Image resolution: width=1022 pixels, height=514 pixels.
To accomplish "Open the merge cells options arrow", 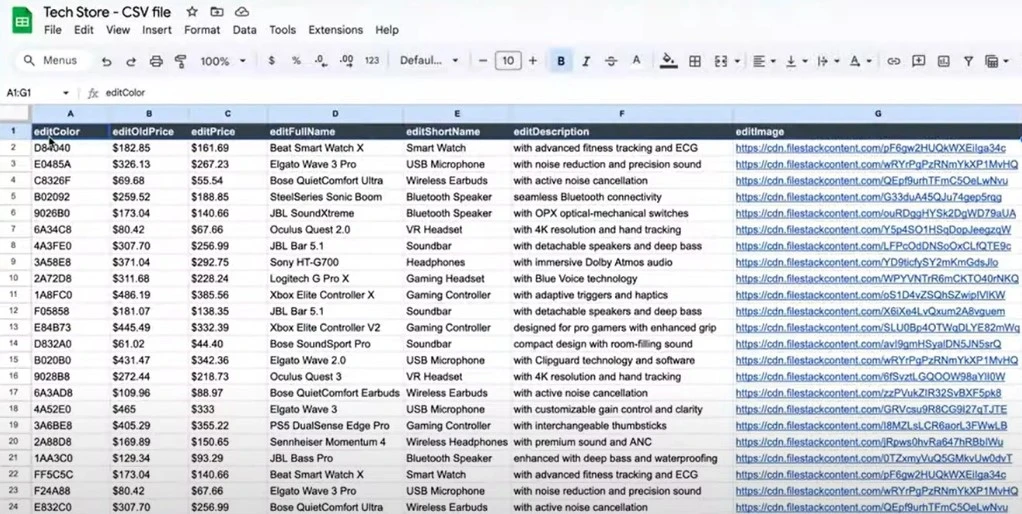I will coord(737,61).
